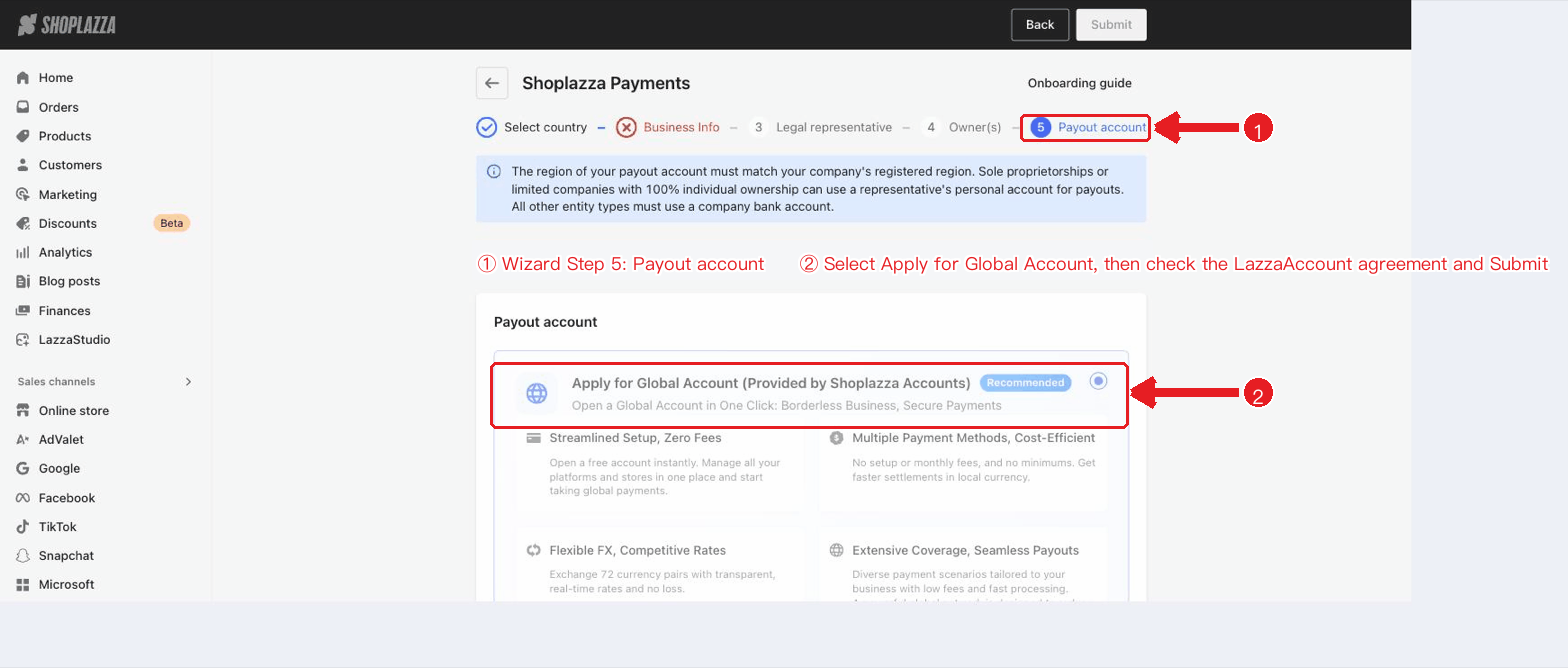Click the Back button in top bar
The image size is (1568, 668).
click(1040, 25)
